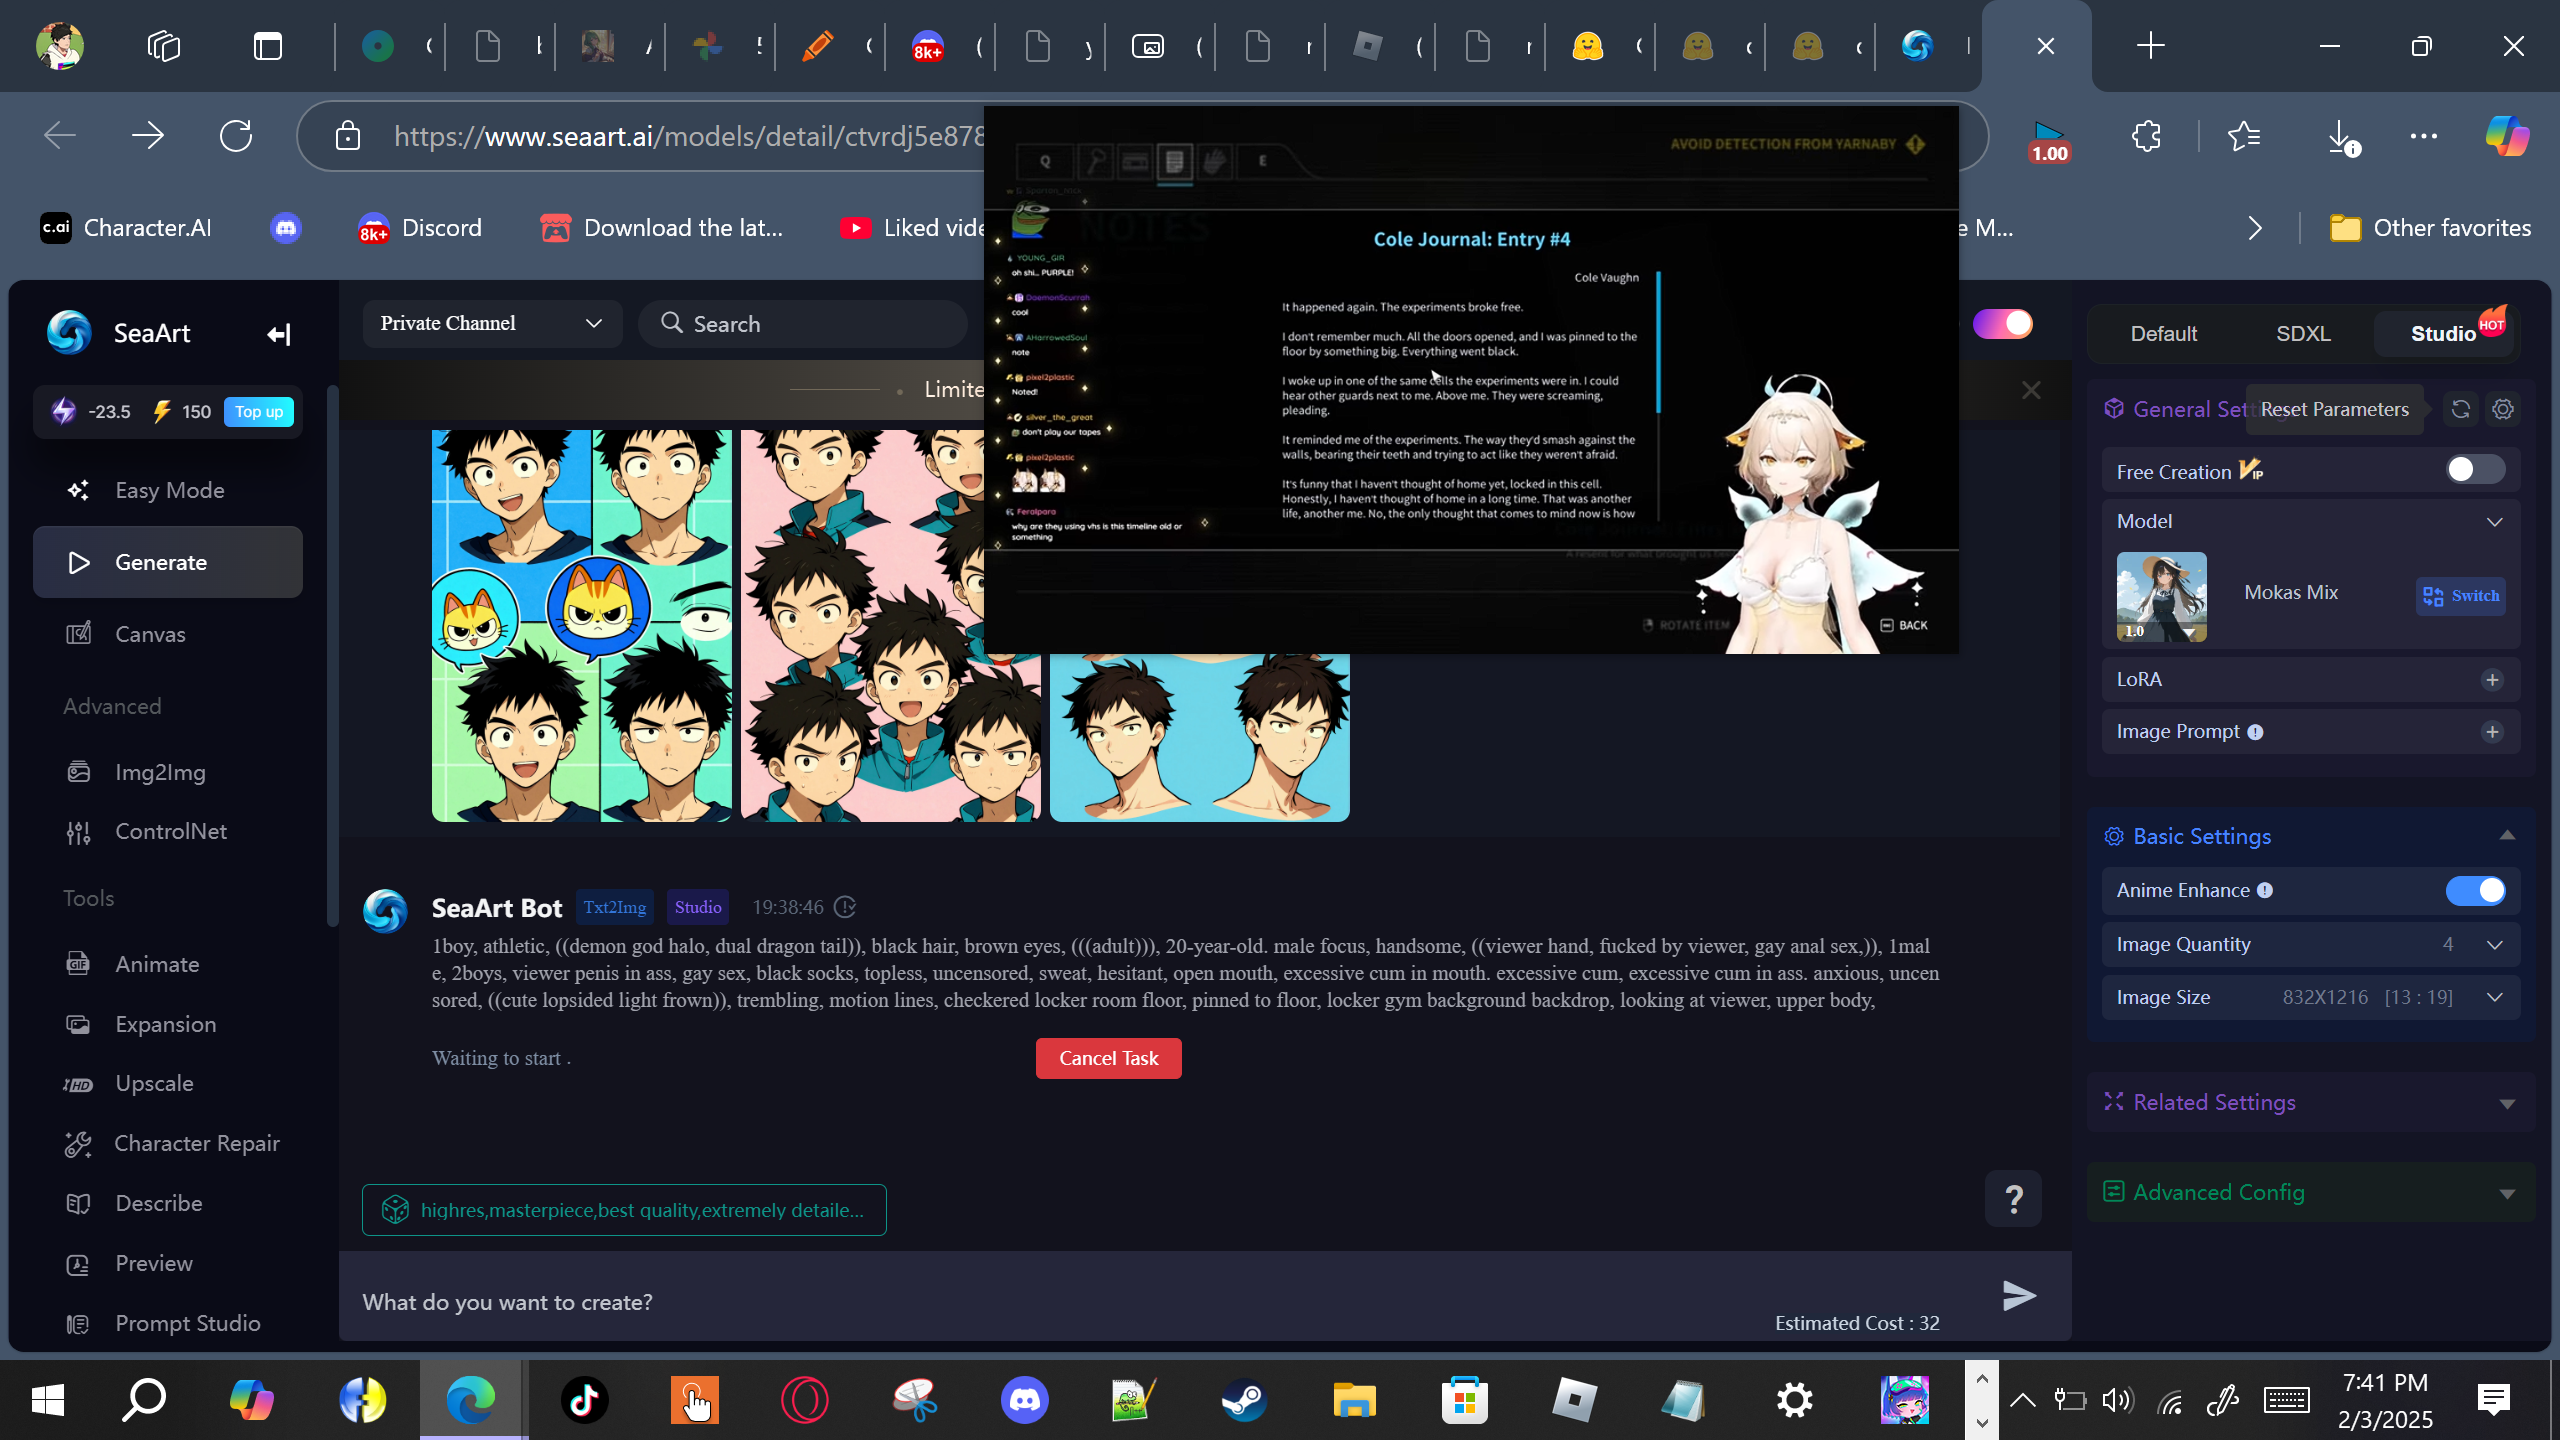Add an Image Prompt with the plus icon

click(x=2492, y=732)
